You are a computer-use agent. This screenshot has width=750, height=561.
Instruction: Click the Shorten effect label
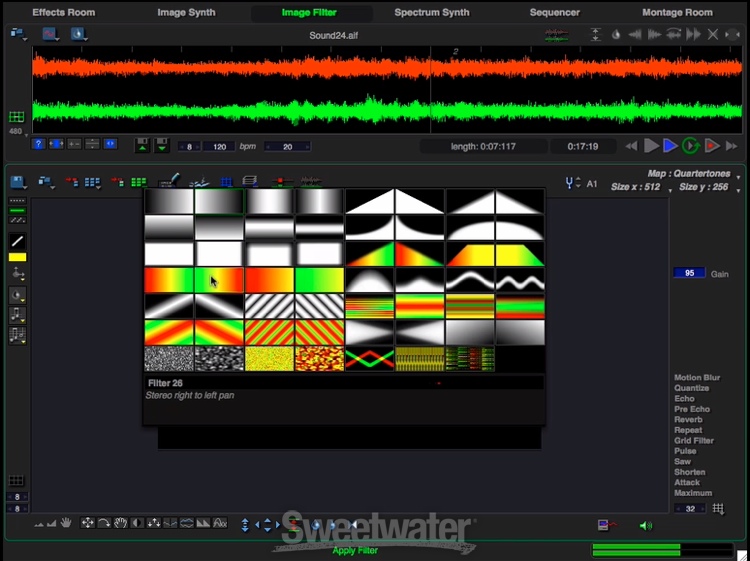tap(689, 473)
